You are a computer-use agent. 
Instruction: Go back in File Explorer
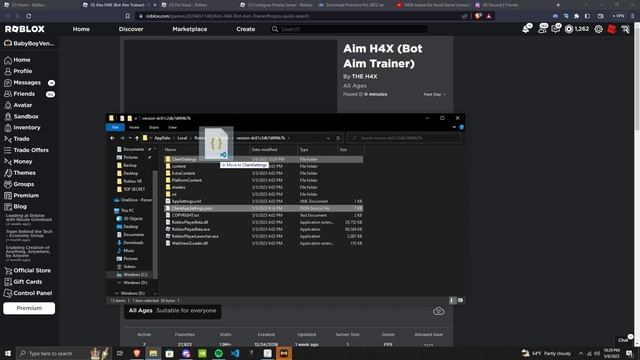click(x=112, y=138)
